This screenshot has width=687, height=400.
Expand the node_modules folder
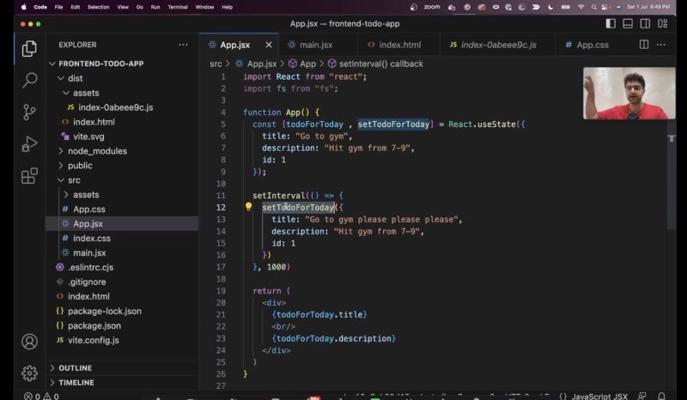pyautogui.click(x=96, y=151)
